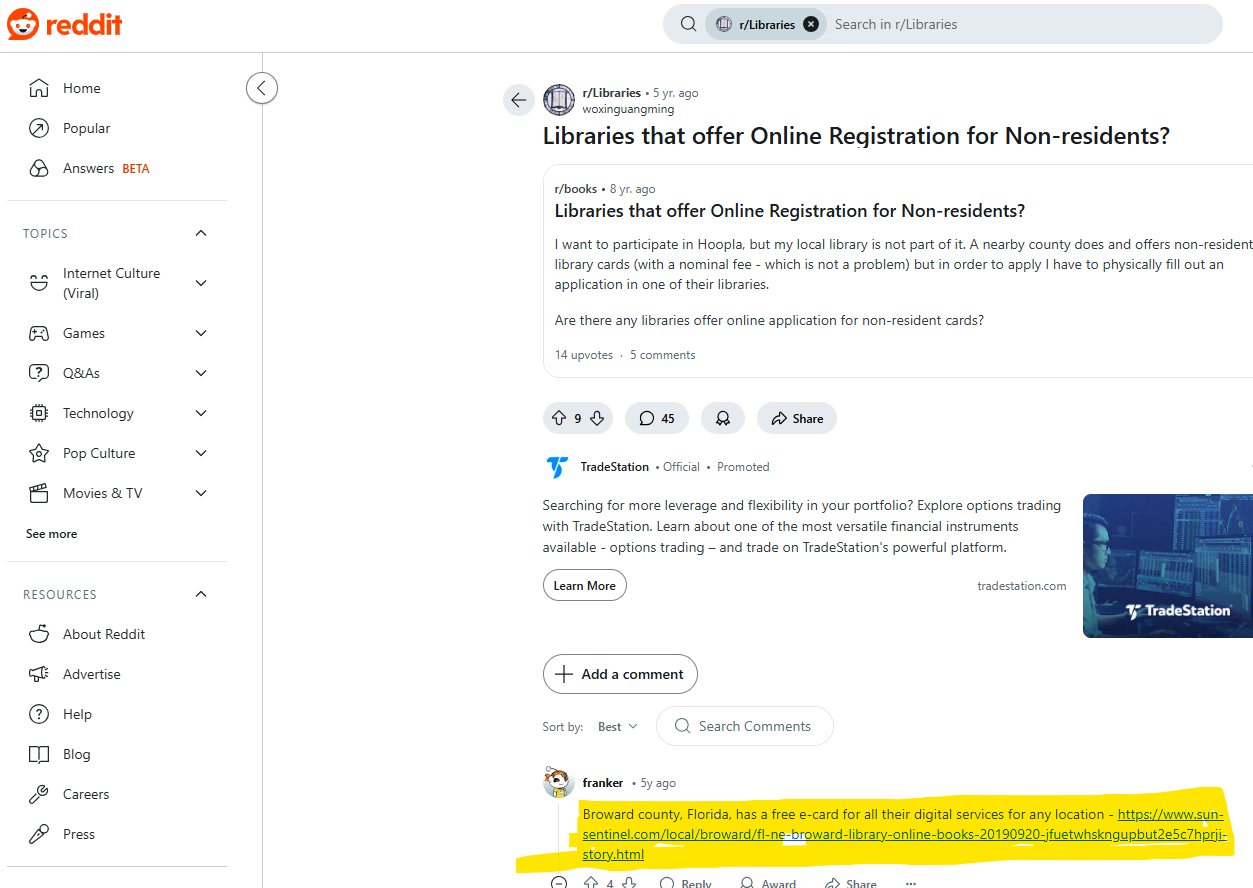Viewport: 1253px width, 888px height.
Task: Expand the Technology topic
Action: click(201, 413)
